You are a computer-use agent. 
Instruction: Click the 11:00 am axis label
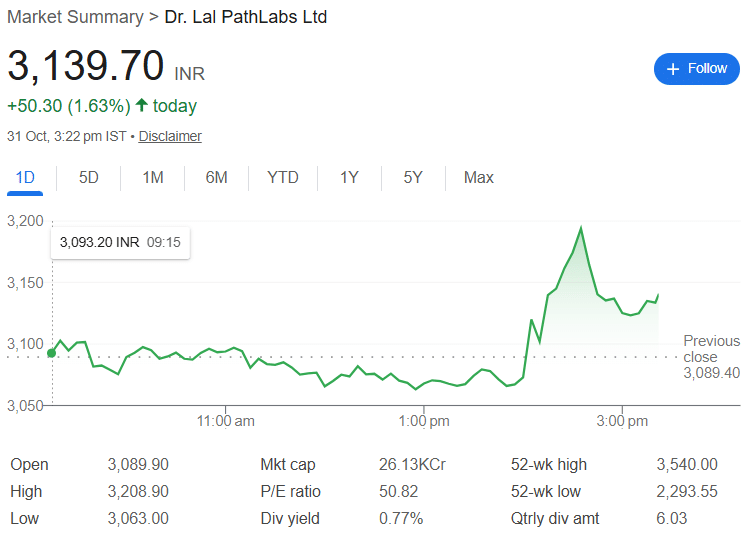[227, 422]
